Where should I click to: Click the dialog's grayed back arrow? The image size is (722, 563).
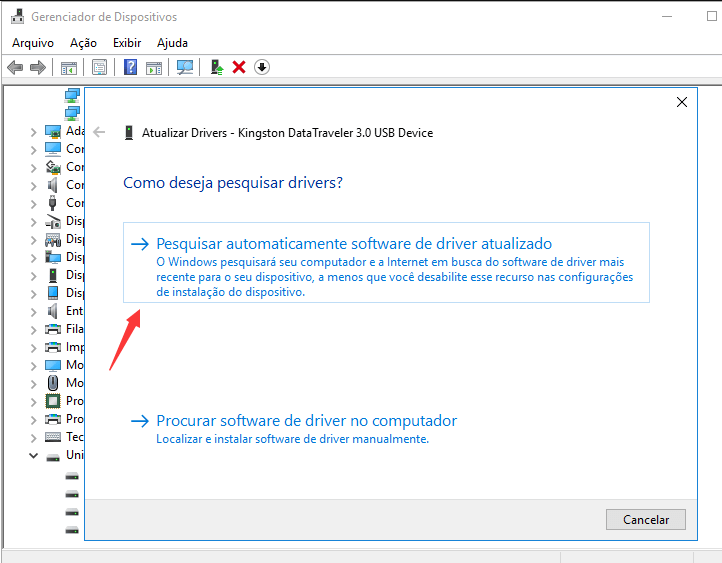coord(99,133)
